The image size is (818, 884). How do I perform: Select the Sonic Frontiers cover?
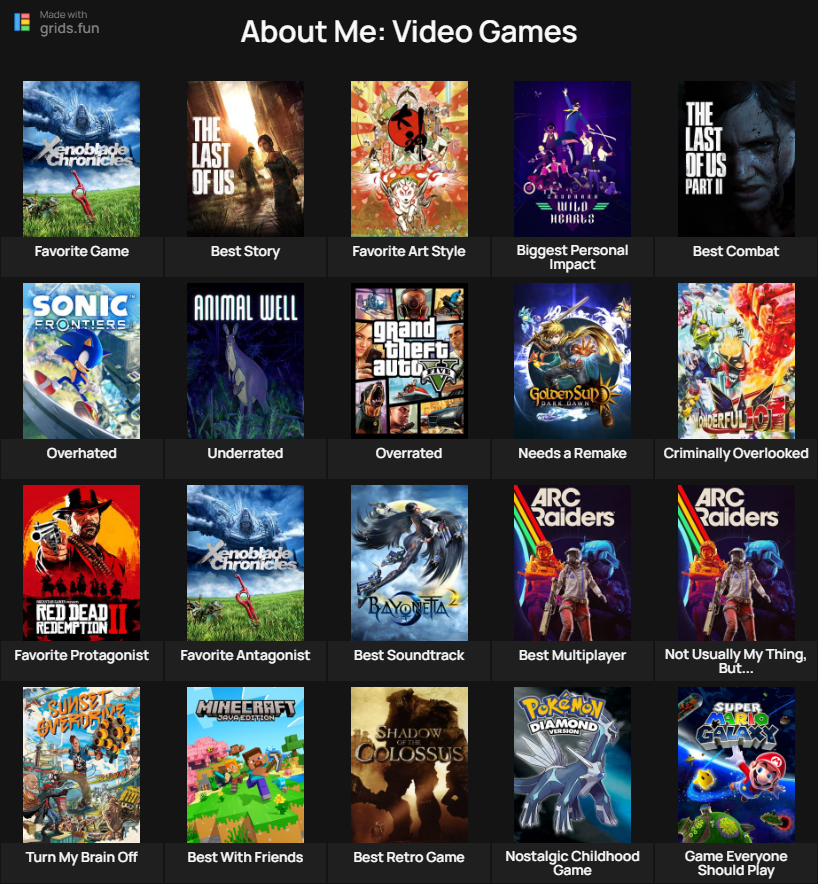pyautogui.click(x=81, y=361)
